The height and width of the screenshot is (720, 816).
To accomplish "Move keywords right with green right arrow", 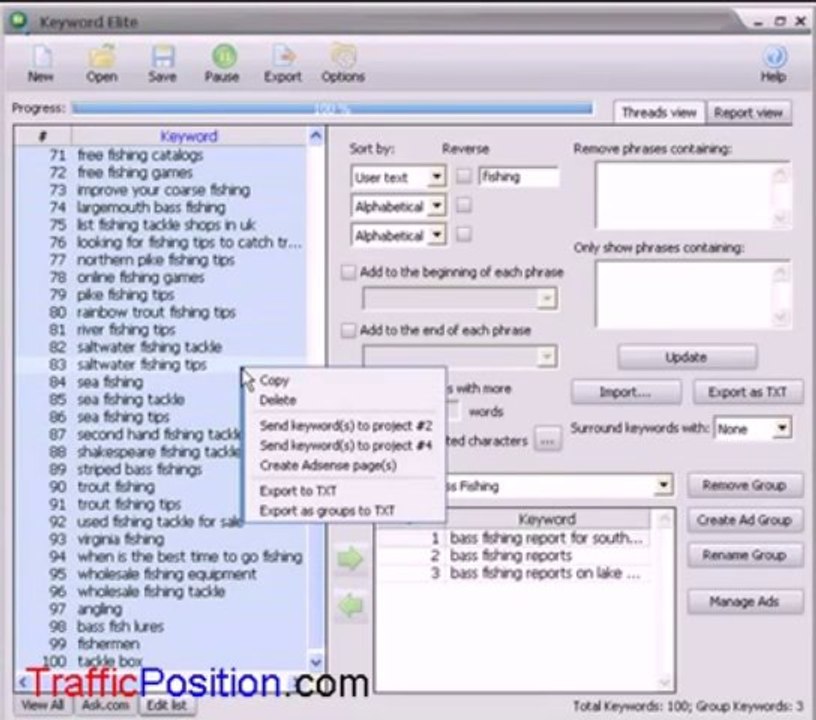I will click(351, 559).
